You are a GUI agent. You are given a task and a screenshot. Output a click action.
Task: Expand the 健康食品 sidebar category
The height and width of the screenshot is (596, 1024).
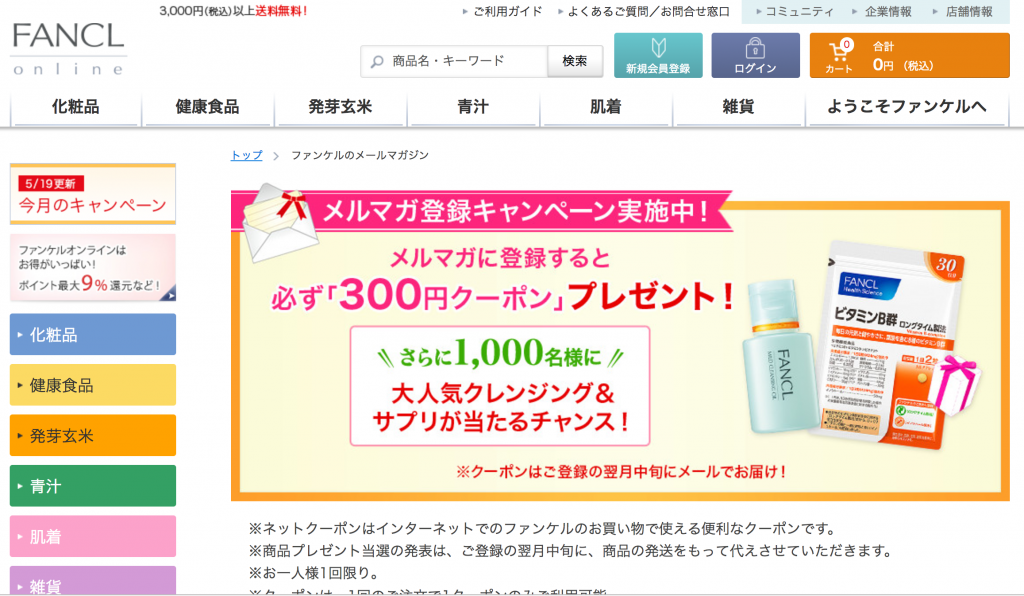tap(93, 385)
